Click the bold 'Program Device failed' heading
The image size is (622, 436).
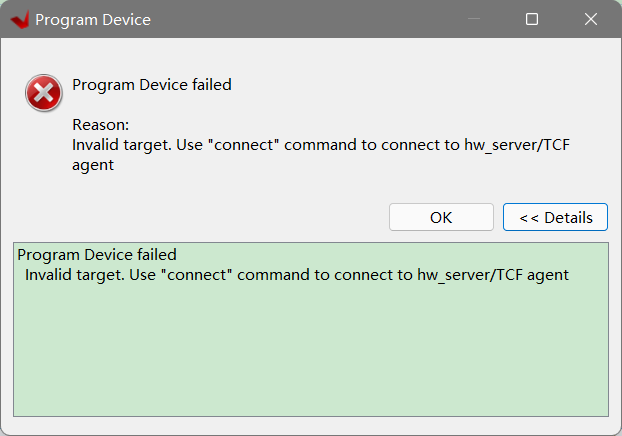pyautogui.click(x=152, y=85)
